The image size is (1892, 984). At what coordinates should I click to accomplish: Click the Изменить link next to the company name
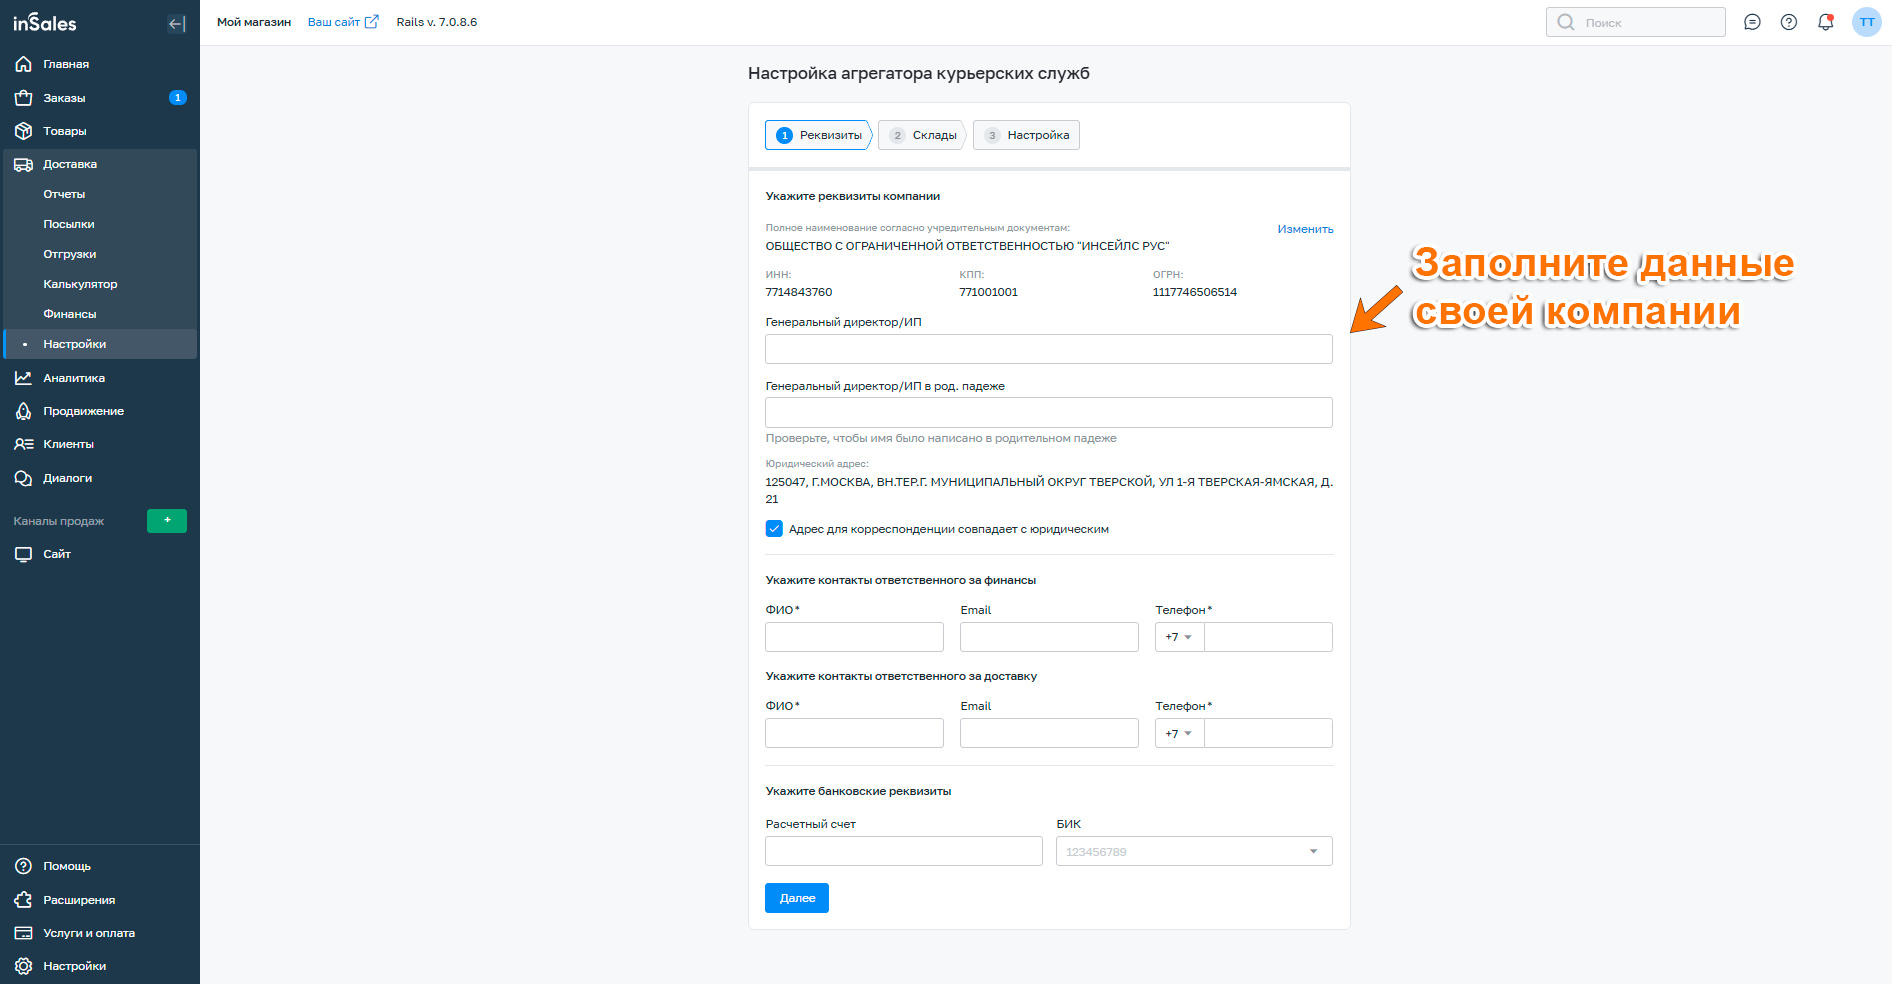coord(1305,229)
